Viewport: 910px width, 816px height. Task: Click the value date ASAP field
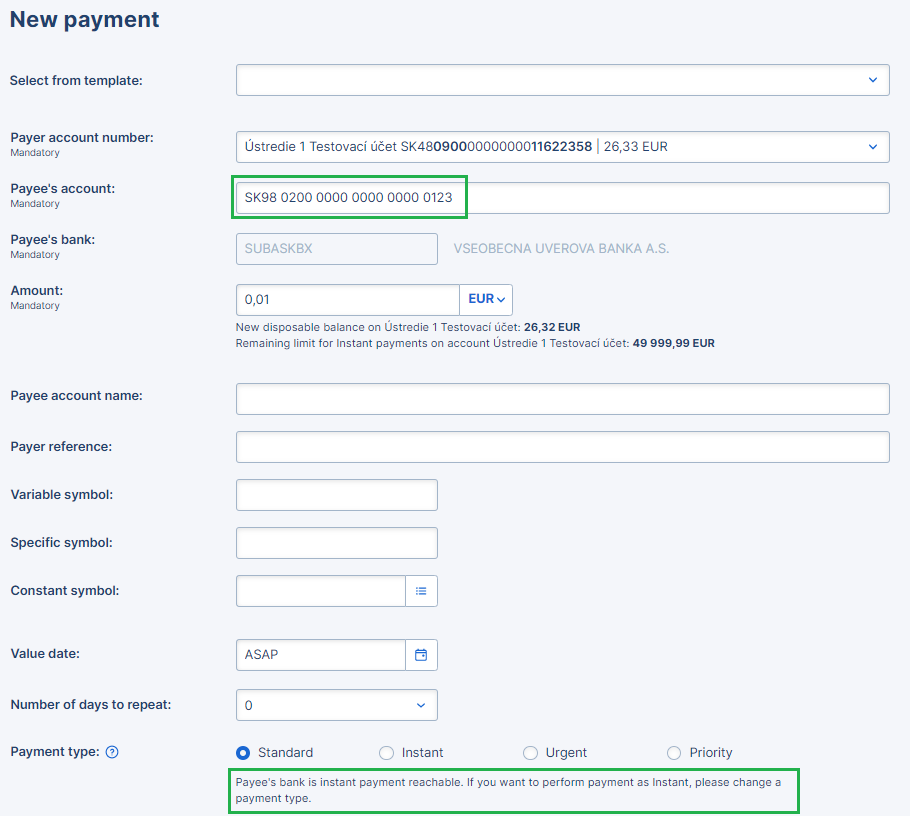pyautogui.click(x=320, y=655)
